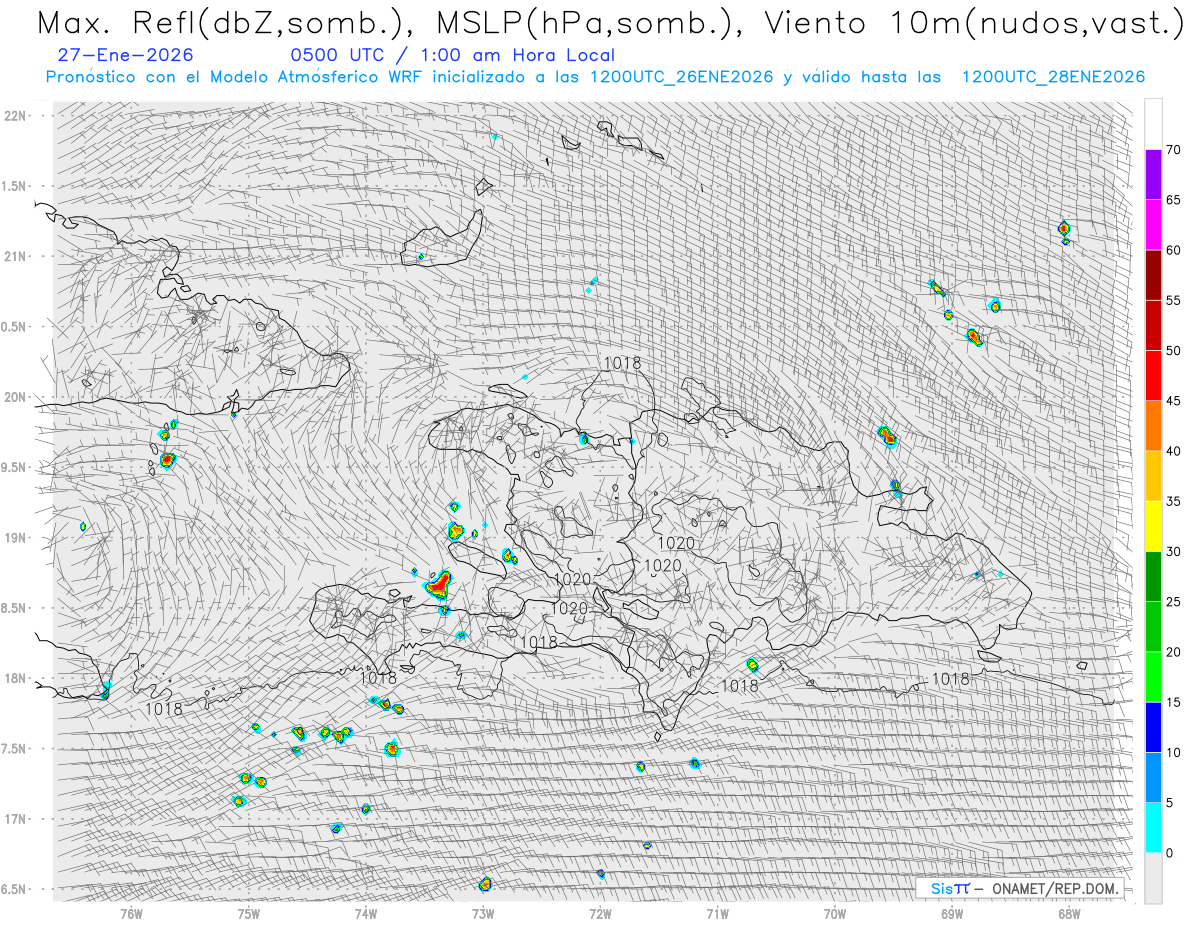This screenshot has height=927, width=1200.
Task: Pick the dark blue 10-15 dBZ colorbar segment
Action: coord(1153,727)
